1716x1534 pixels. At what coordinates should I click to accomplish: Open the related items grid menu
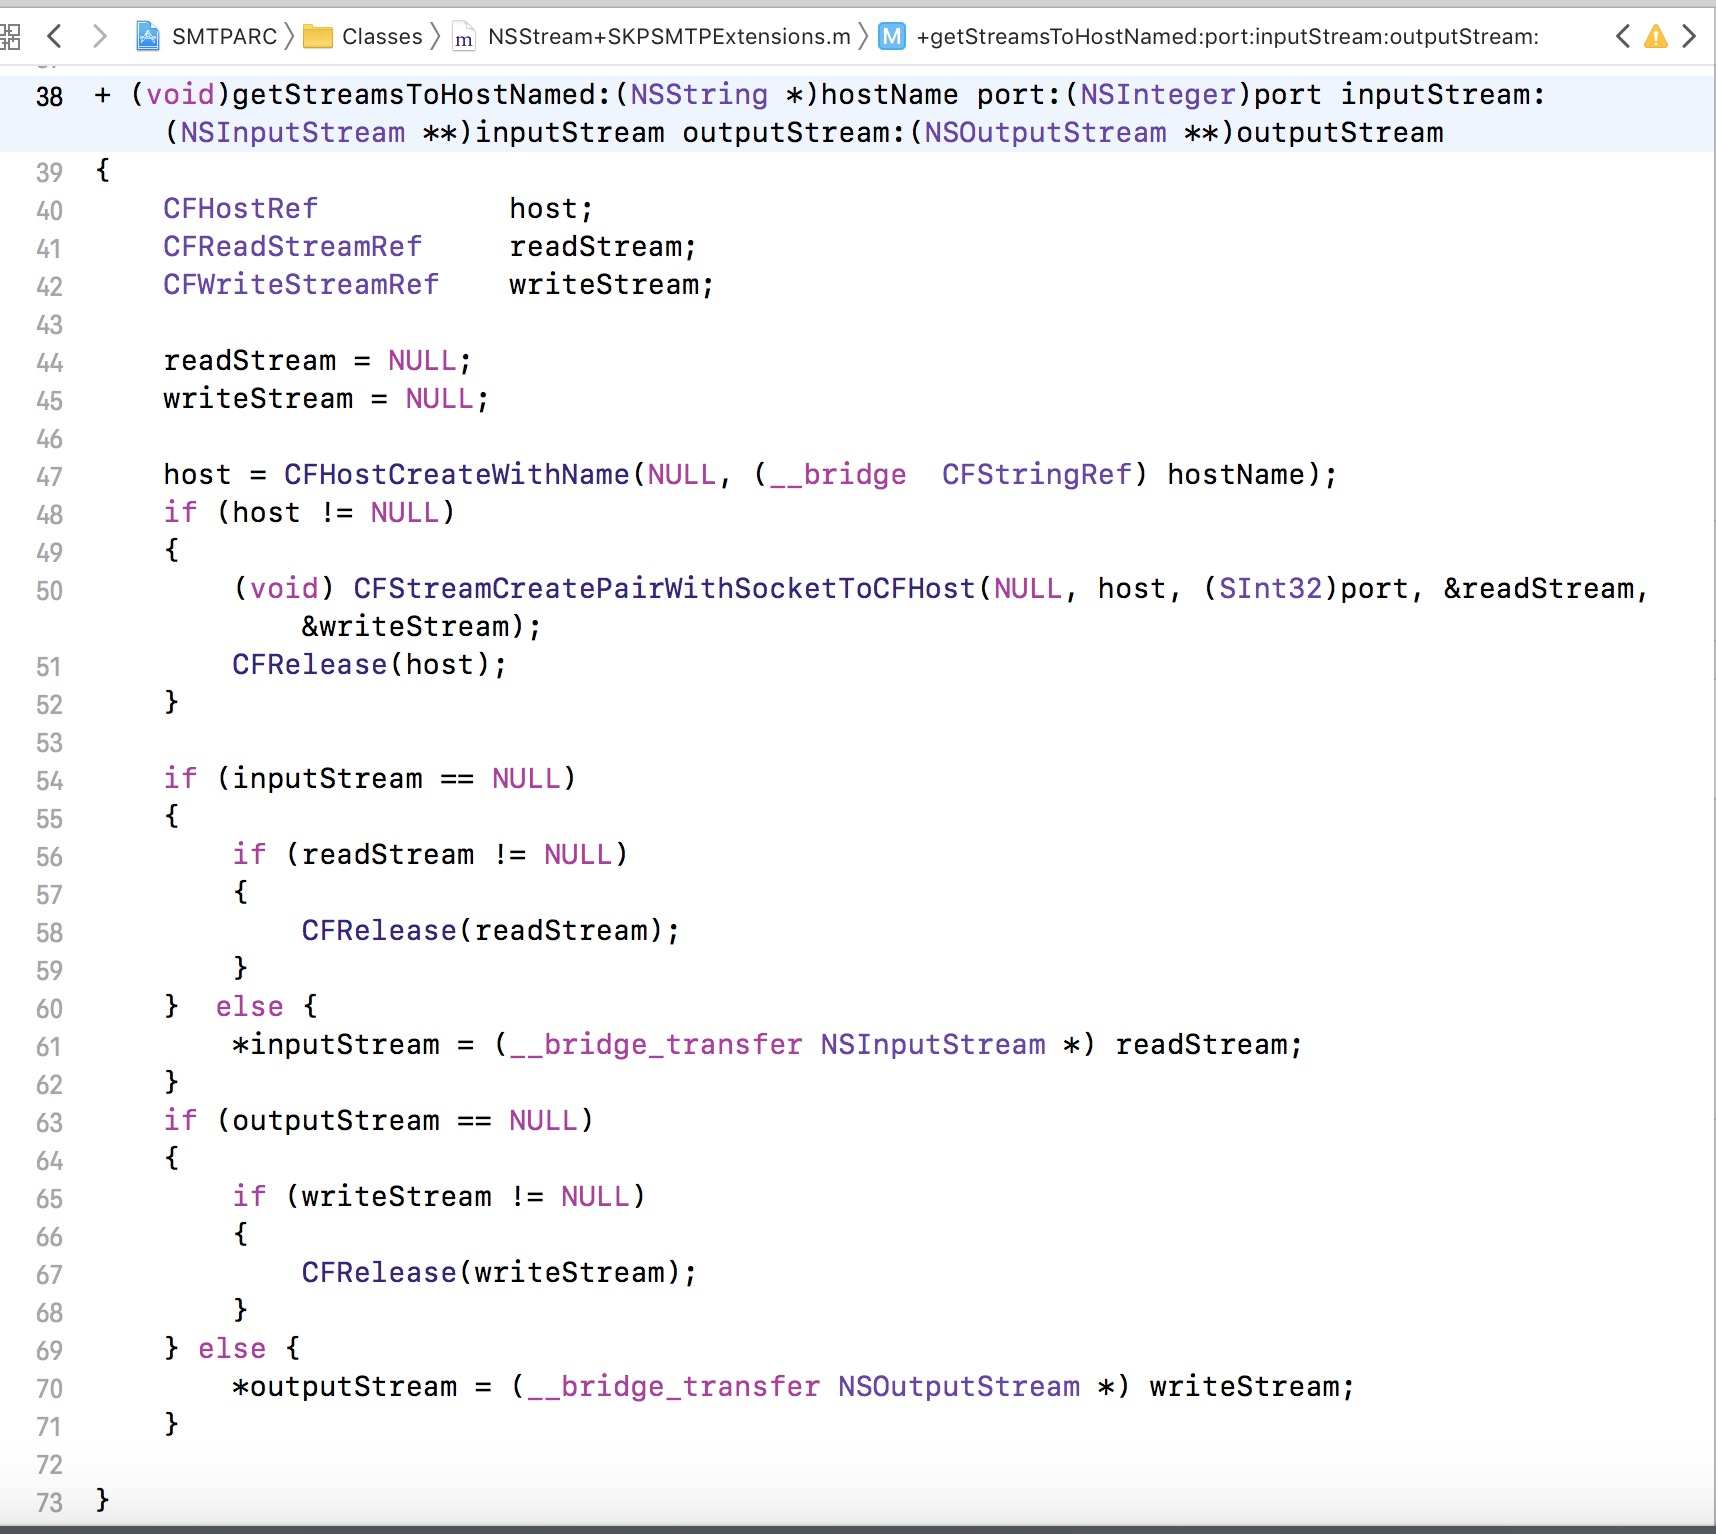pos(9,37)
